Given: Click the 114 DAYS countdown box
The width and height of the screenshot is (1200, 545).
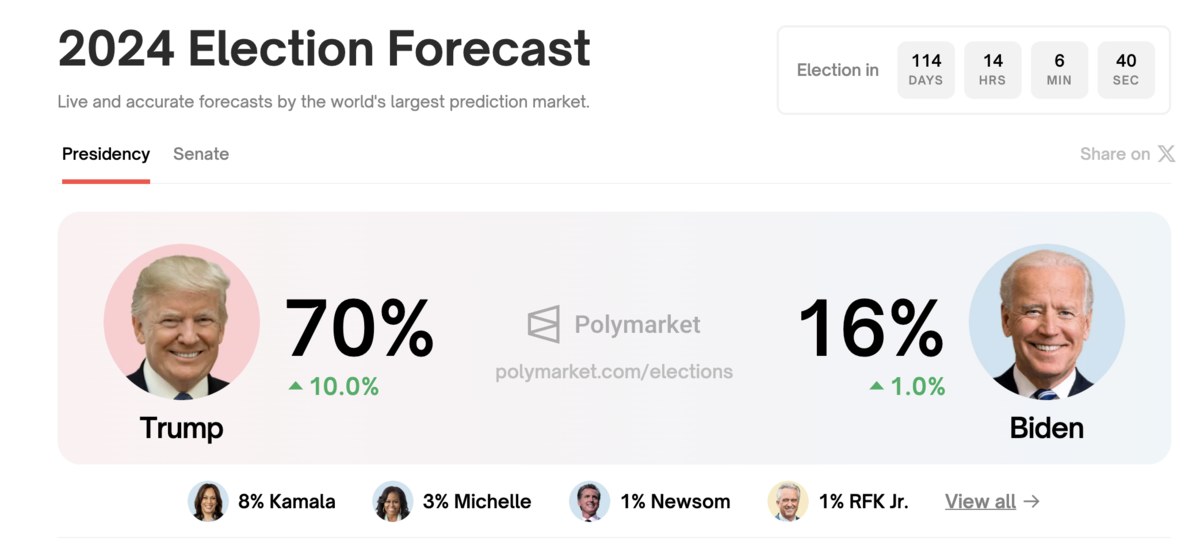Looking at the screenshot, I should [926, 70].
